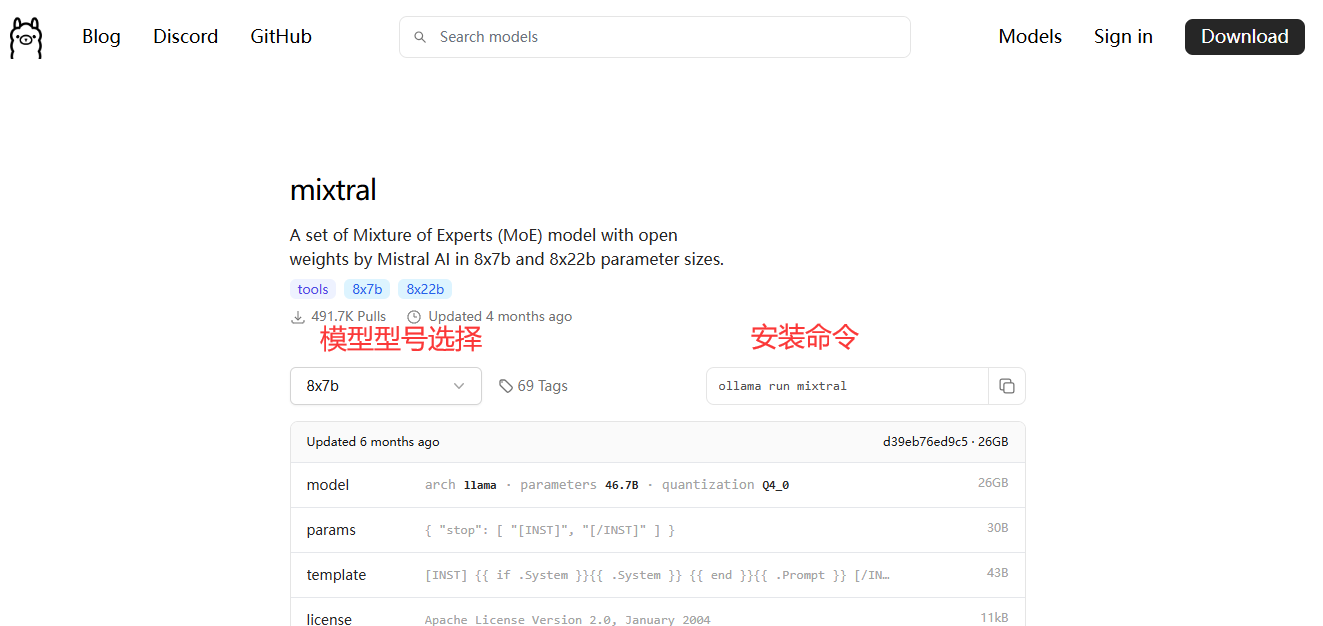Click the parameters 46.7B value

(621, 485)
